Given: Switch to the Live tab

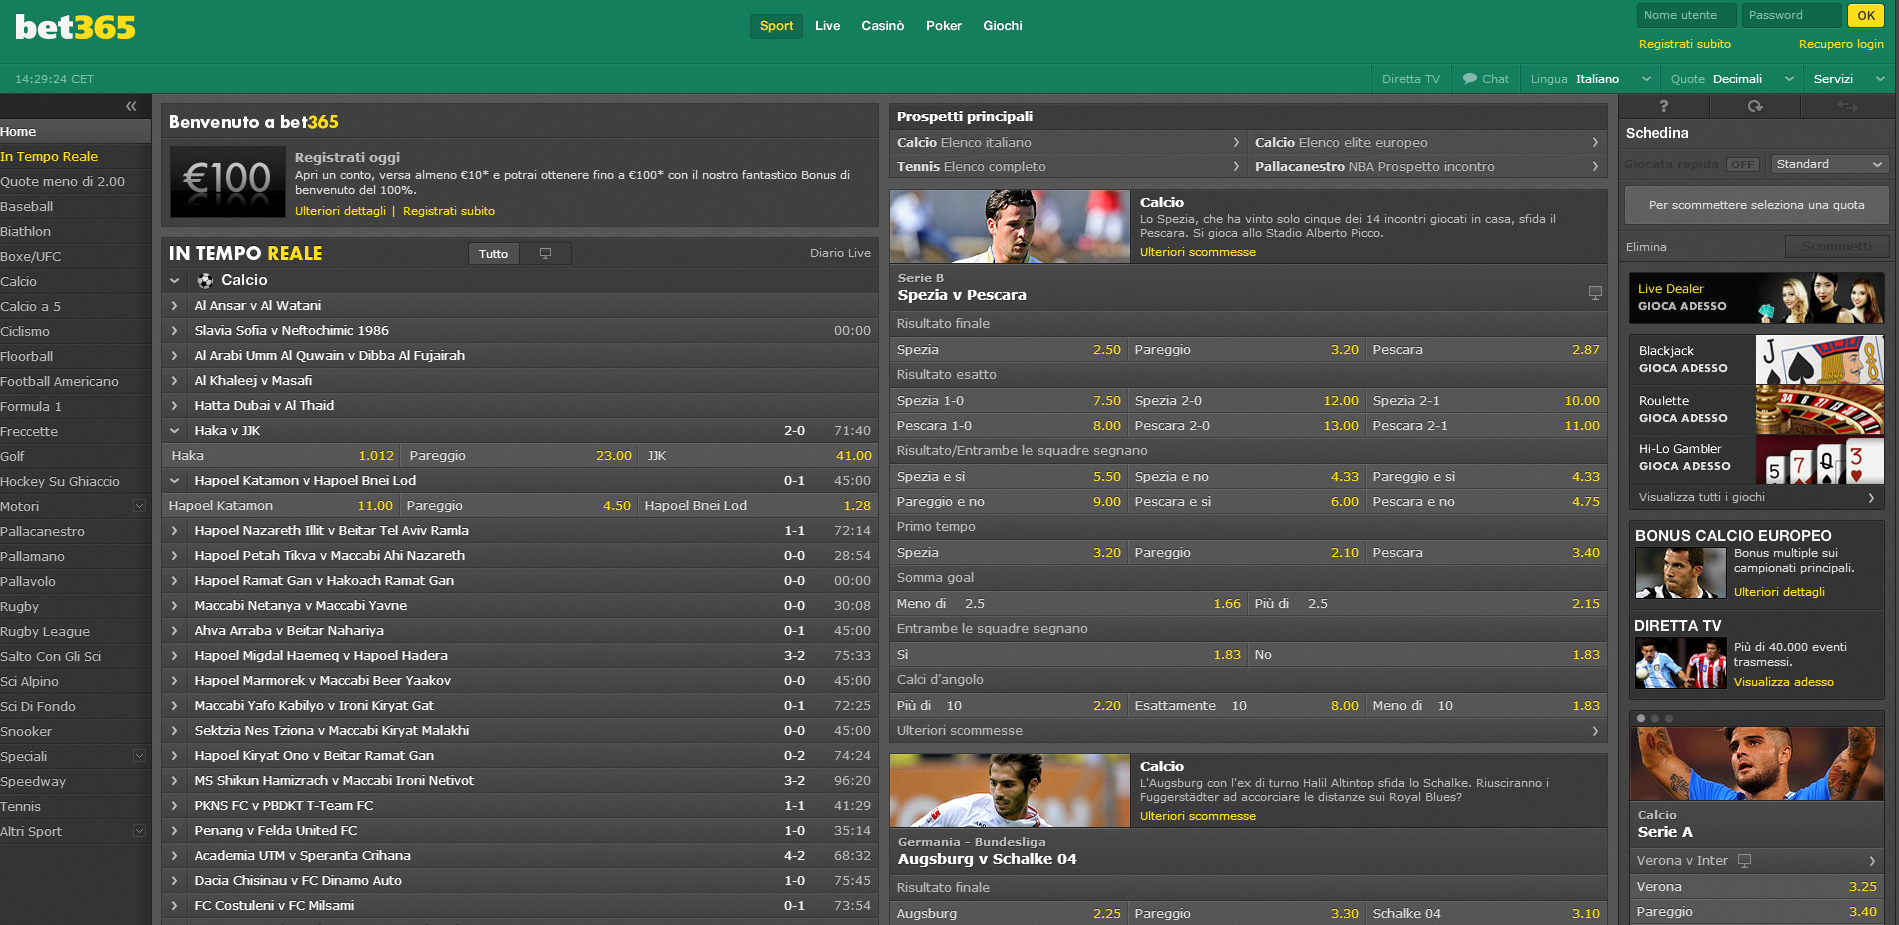Looking at the screenshot, I should (x=827, y=26).
